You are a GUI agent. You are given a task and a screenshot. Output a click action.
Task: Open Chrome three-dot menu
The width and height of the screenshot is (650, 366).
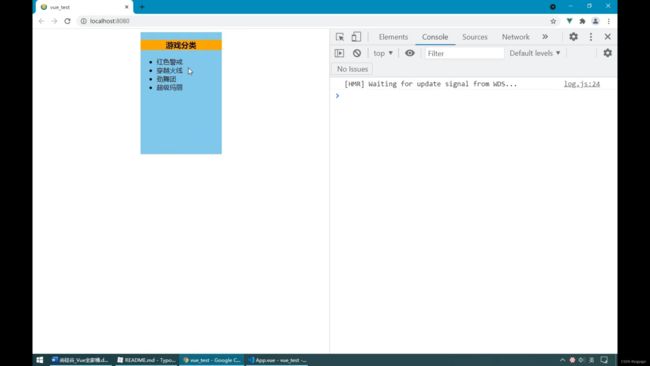[x=609, y=21]
